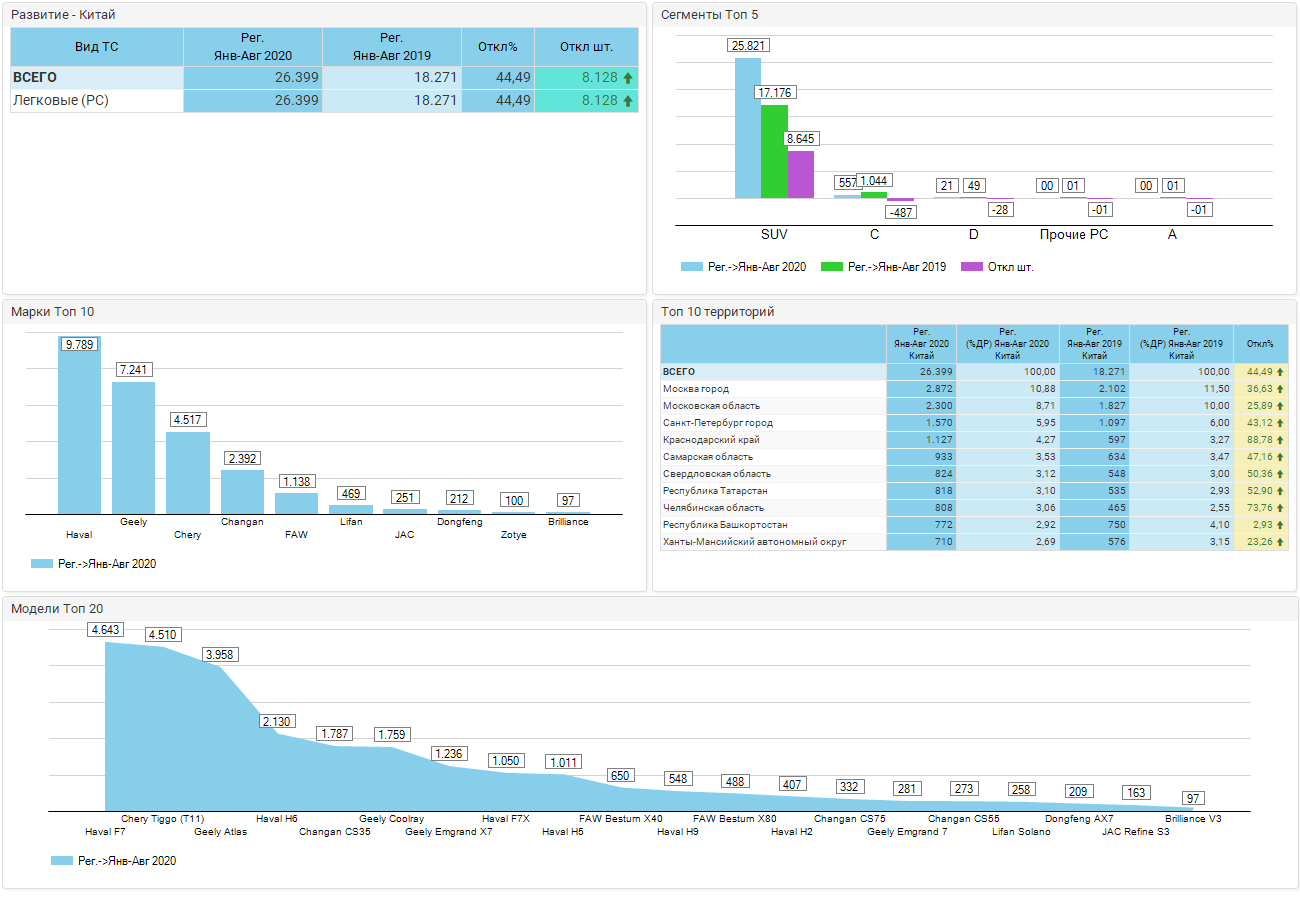Click the Модели Топ 20 panel title
This screenshot has height=919, width=1300.
click(57, 608)
